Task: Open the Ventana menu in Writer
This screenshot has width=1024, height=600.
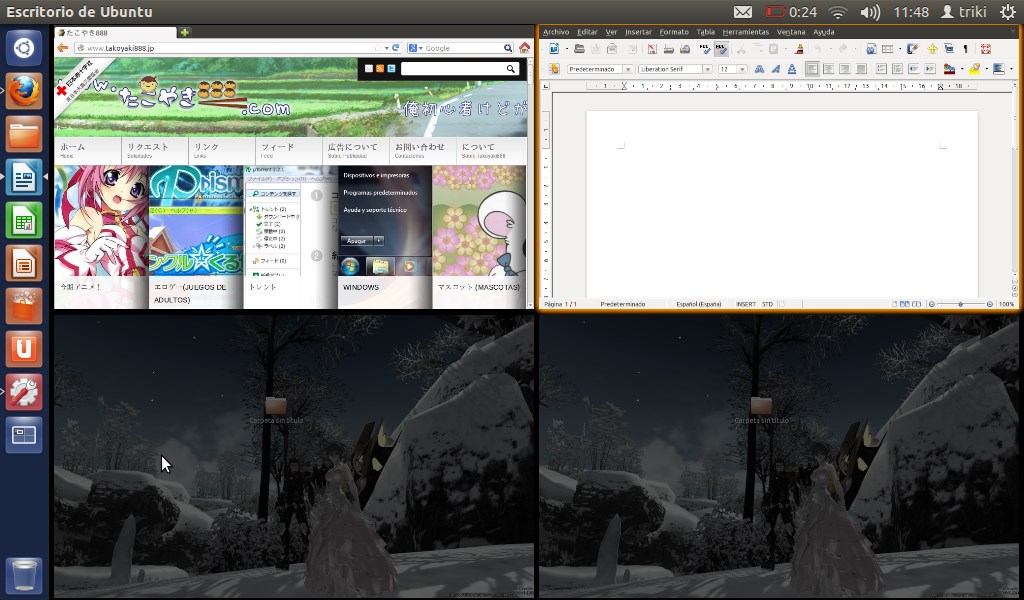Action: (x=791, y=32)
